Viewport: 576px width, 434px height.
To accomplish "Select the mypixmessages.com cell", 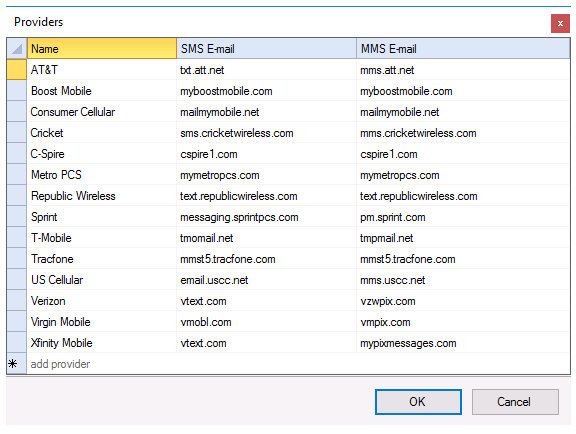I will 463,343.
